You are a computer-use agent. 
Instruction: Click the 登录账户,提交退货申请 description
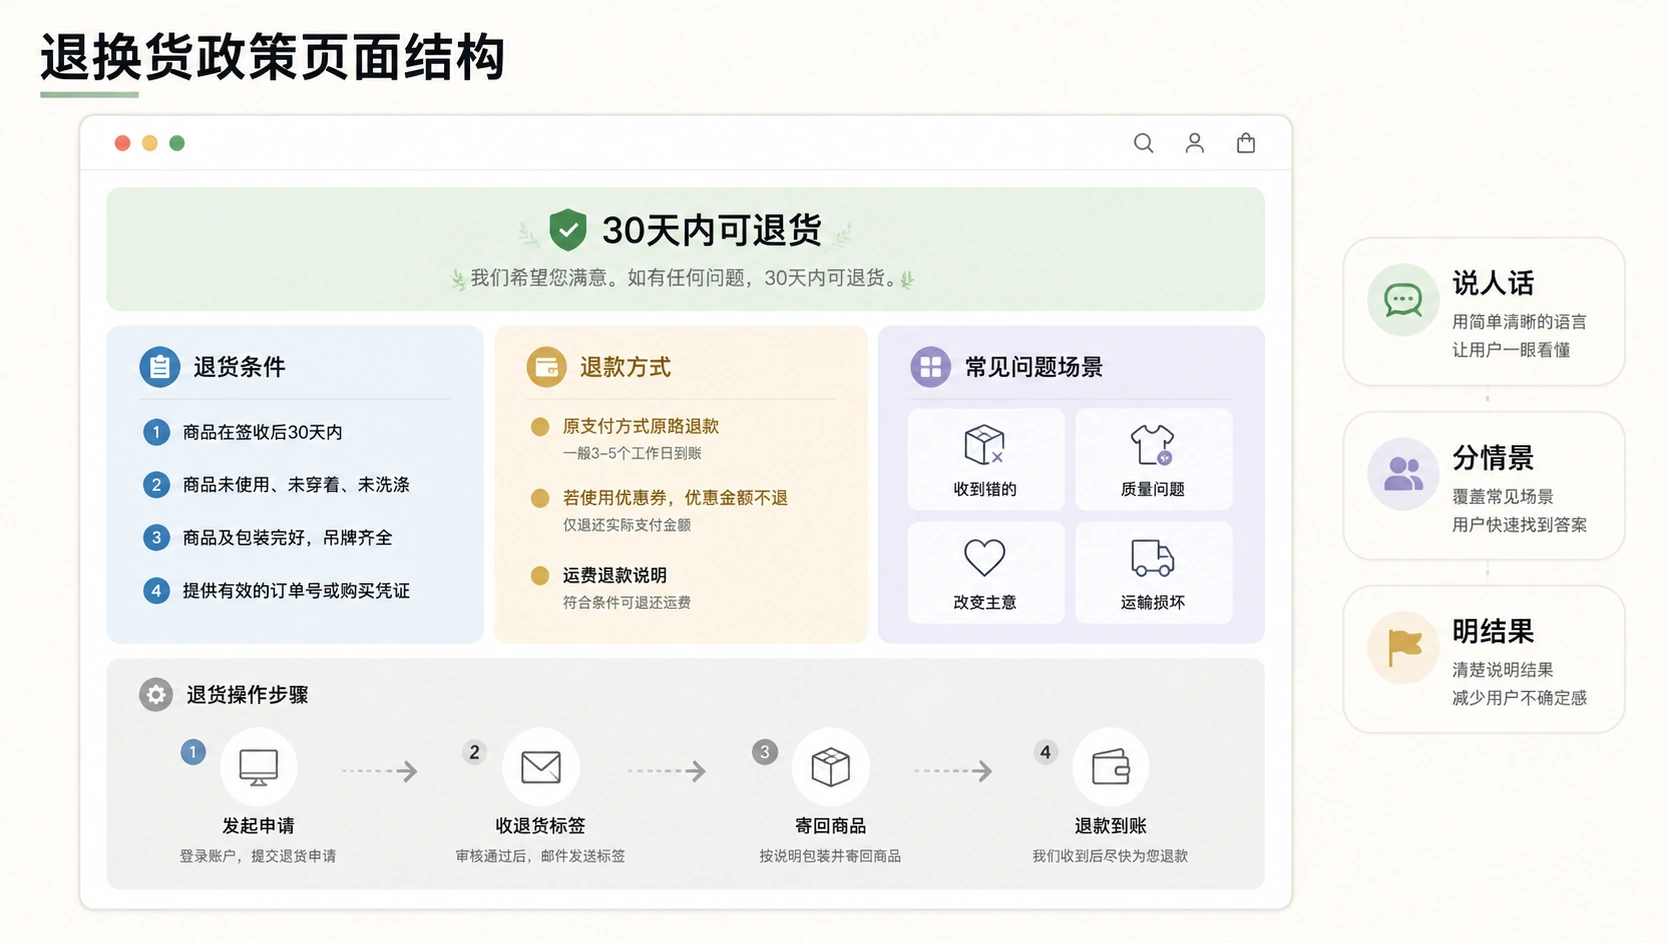pyautogui.click(x=258, y=856)
